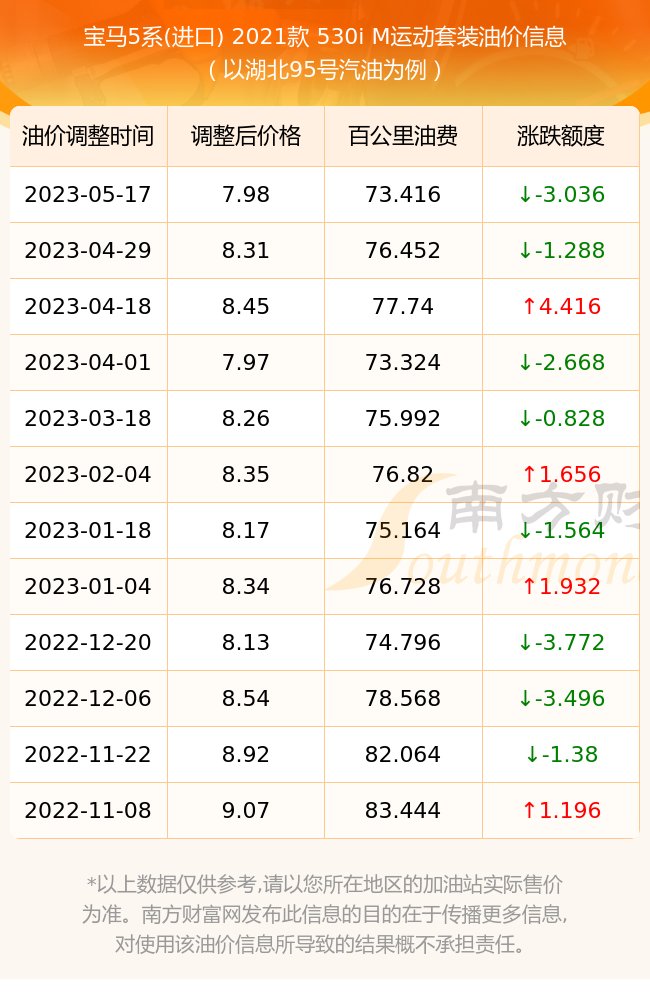Click the red up arrow beside 4.416
The width and height of the screenshot is (650, 1000).
529,307
